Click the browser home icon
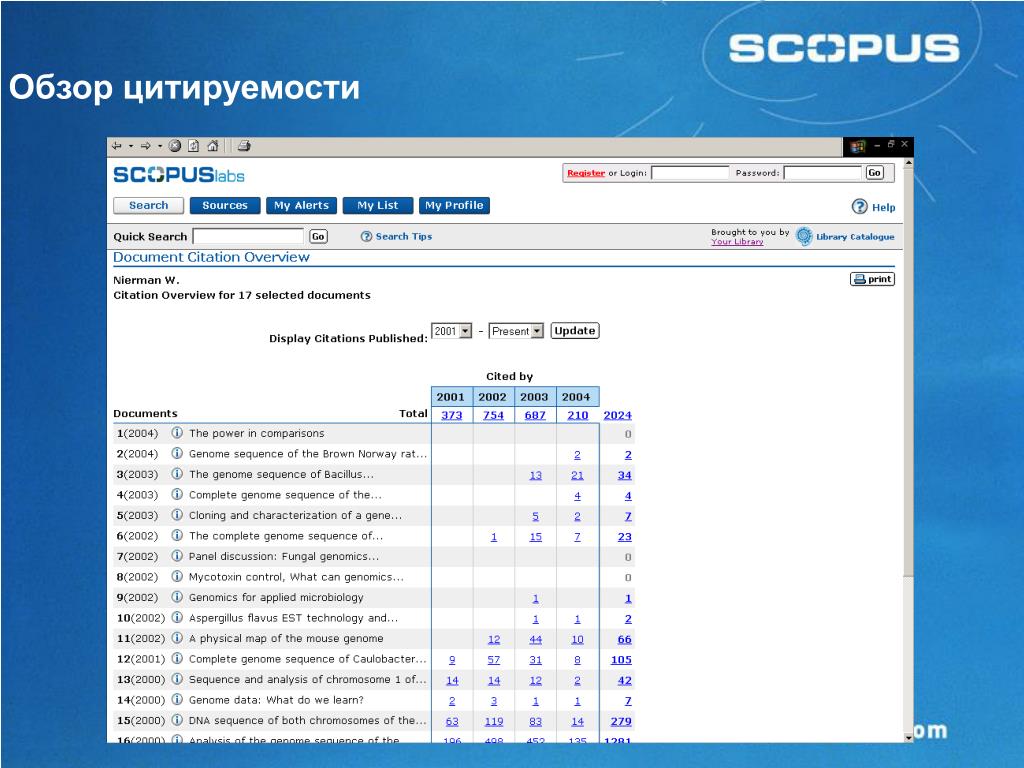 [x=212, y=146]
